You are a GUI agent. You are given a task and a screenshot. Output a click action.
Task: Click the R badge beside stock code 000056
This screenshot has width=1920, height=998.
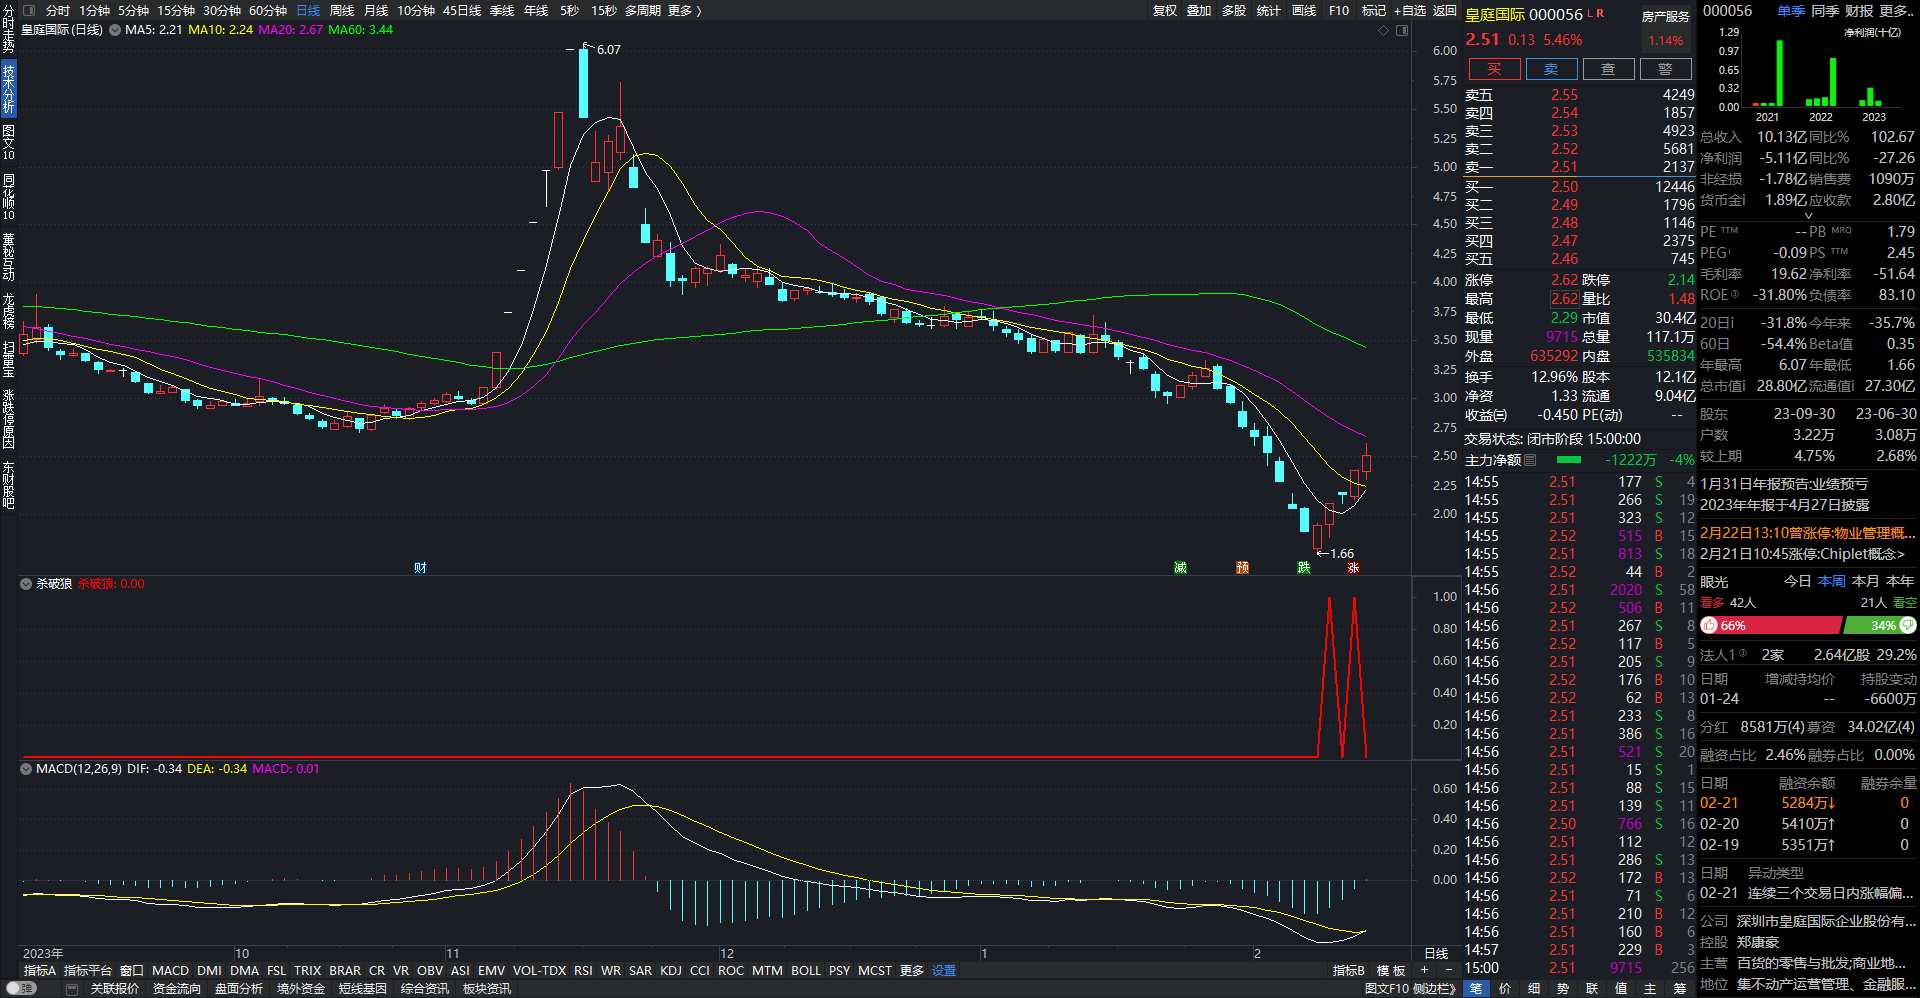1600,13
